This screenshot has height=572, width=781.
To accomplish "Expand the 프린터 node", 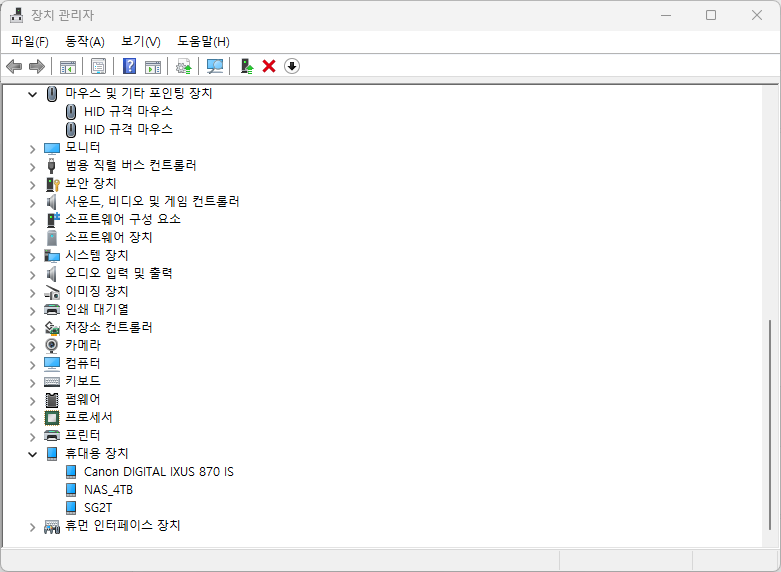I will point(32,437).
